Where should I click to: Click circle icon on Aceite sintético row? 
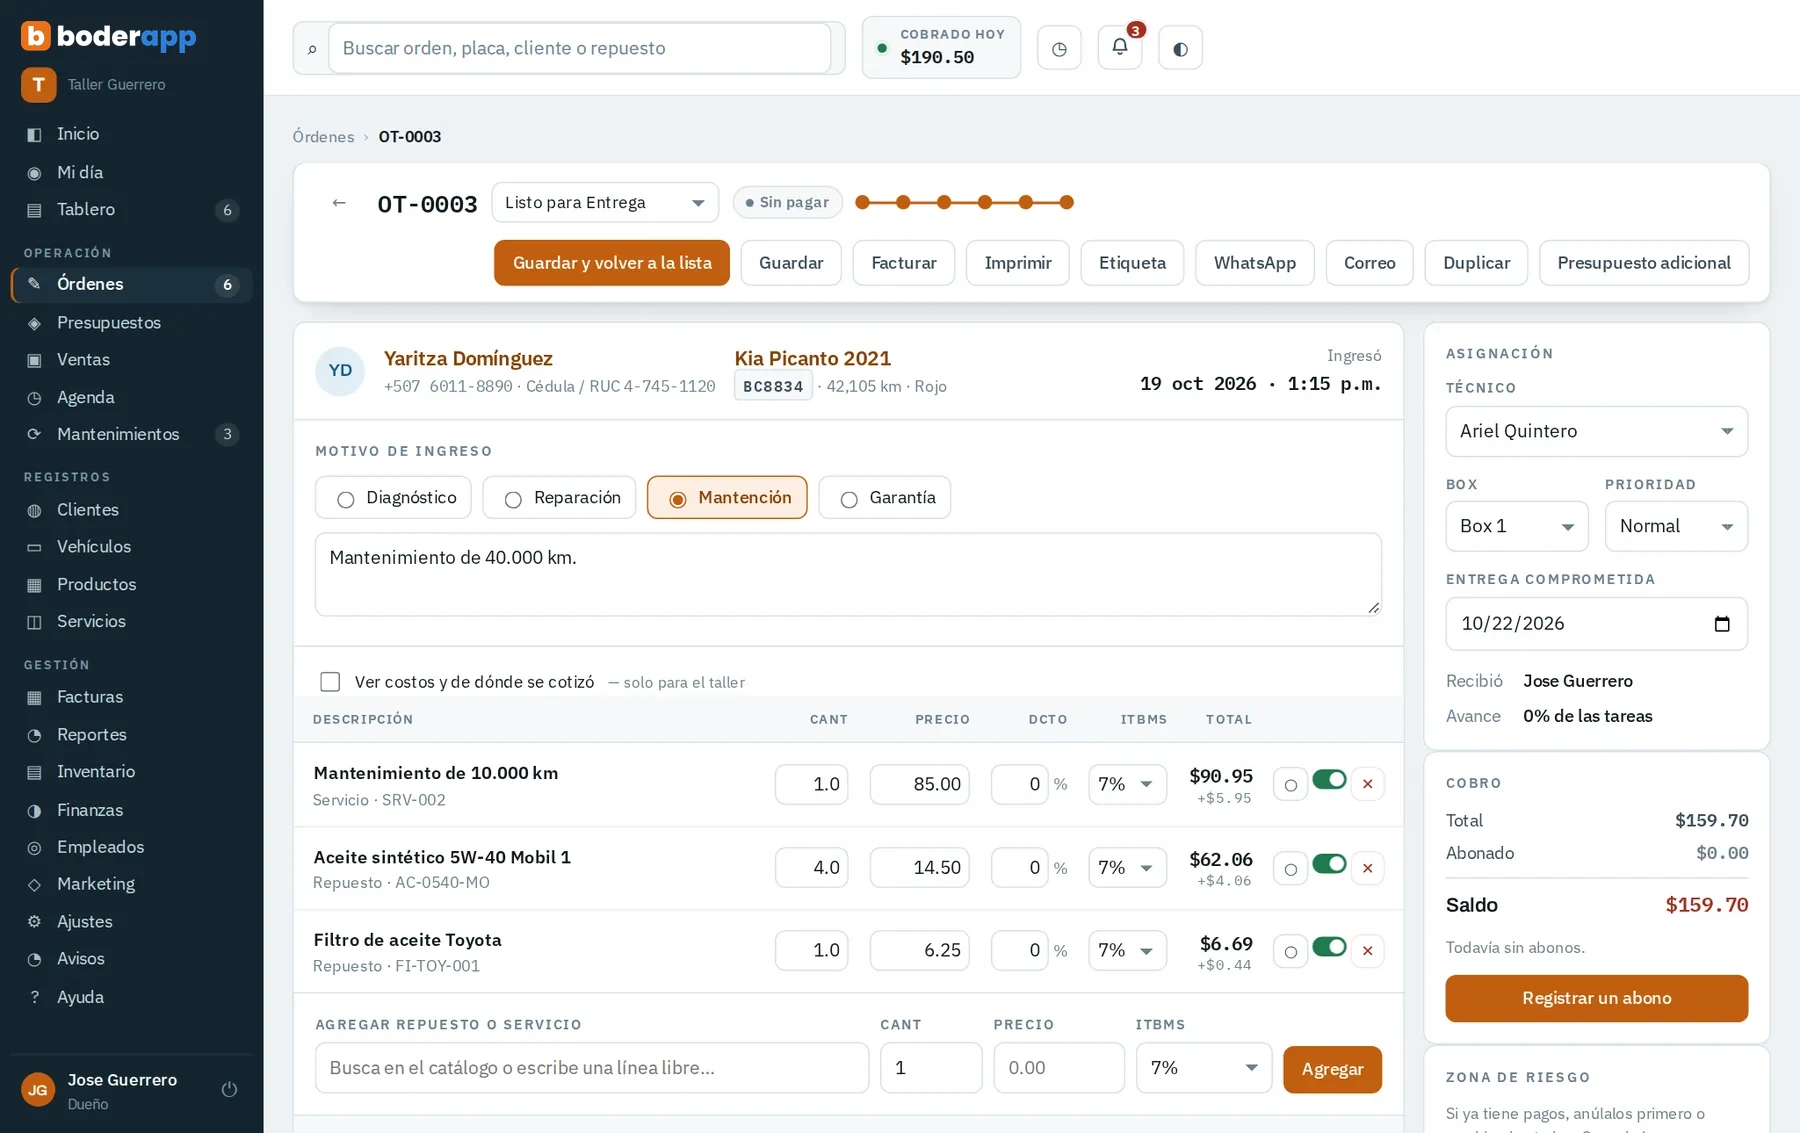1290,869
